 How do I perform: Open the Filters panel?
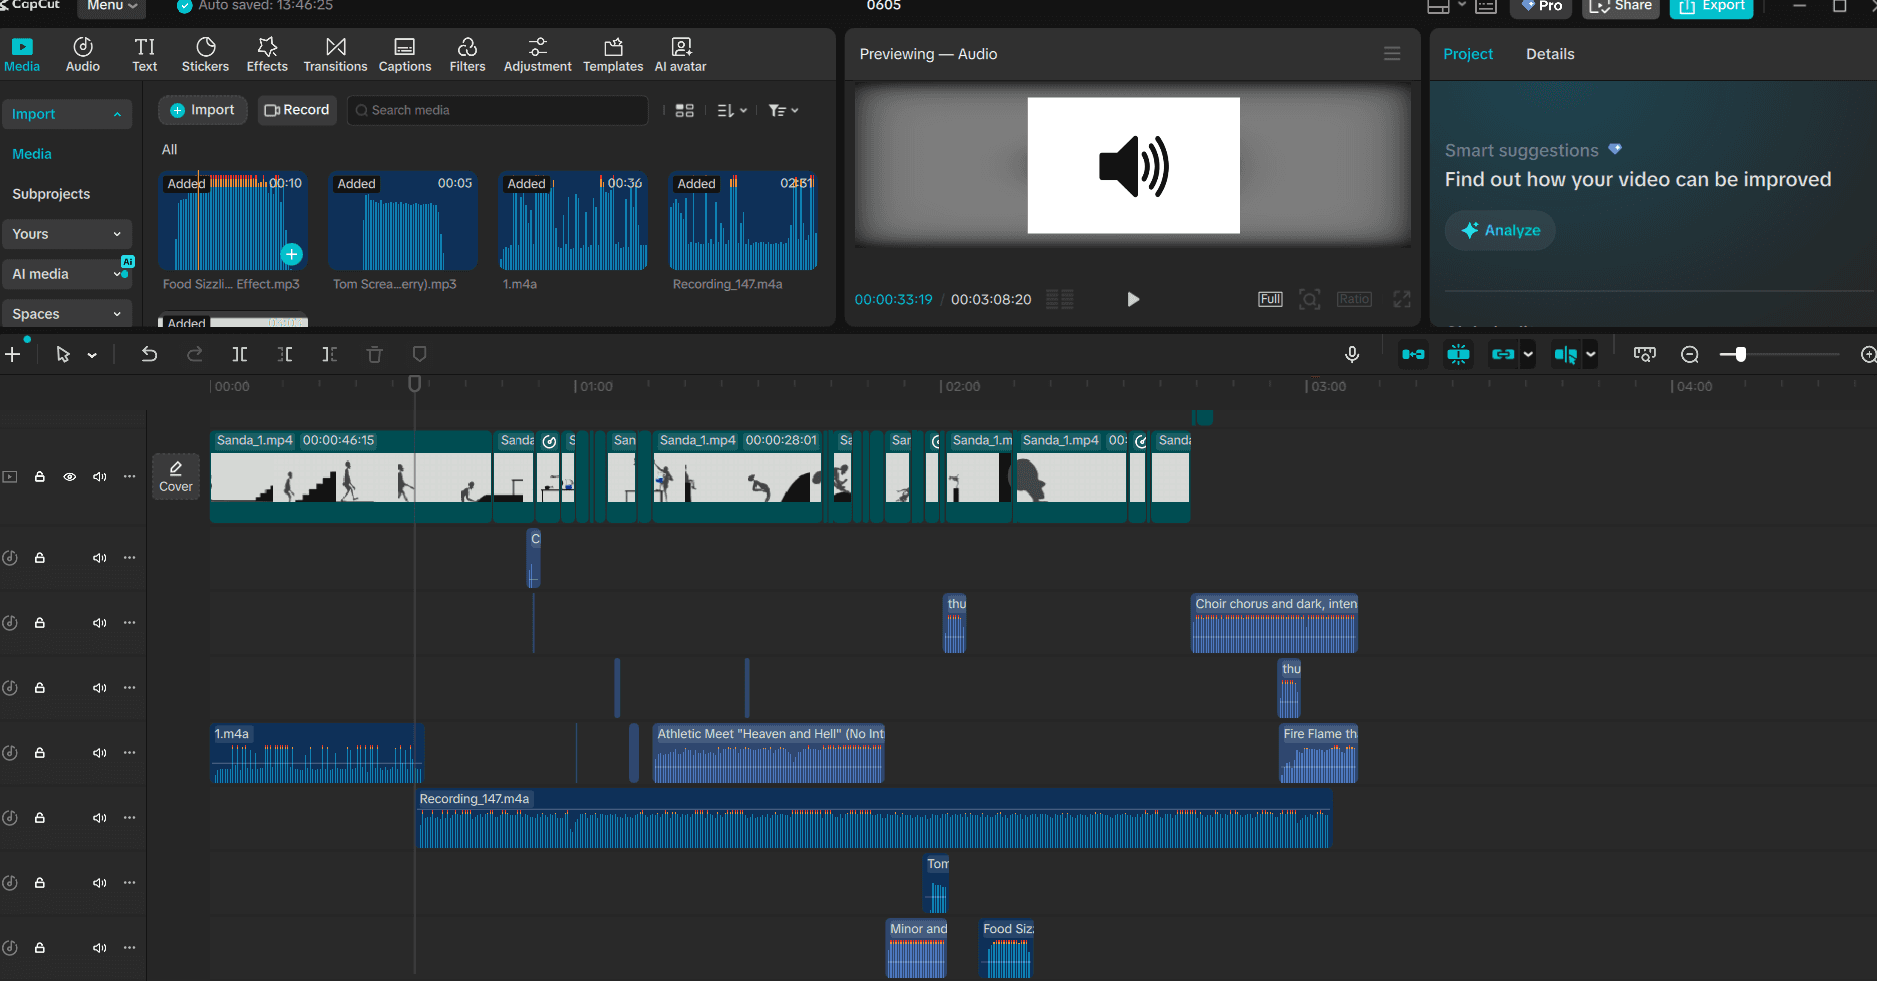click(x=467, y=54)
